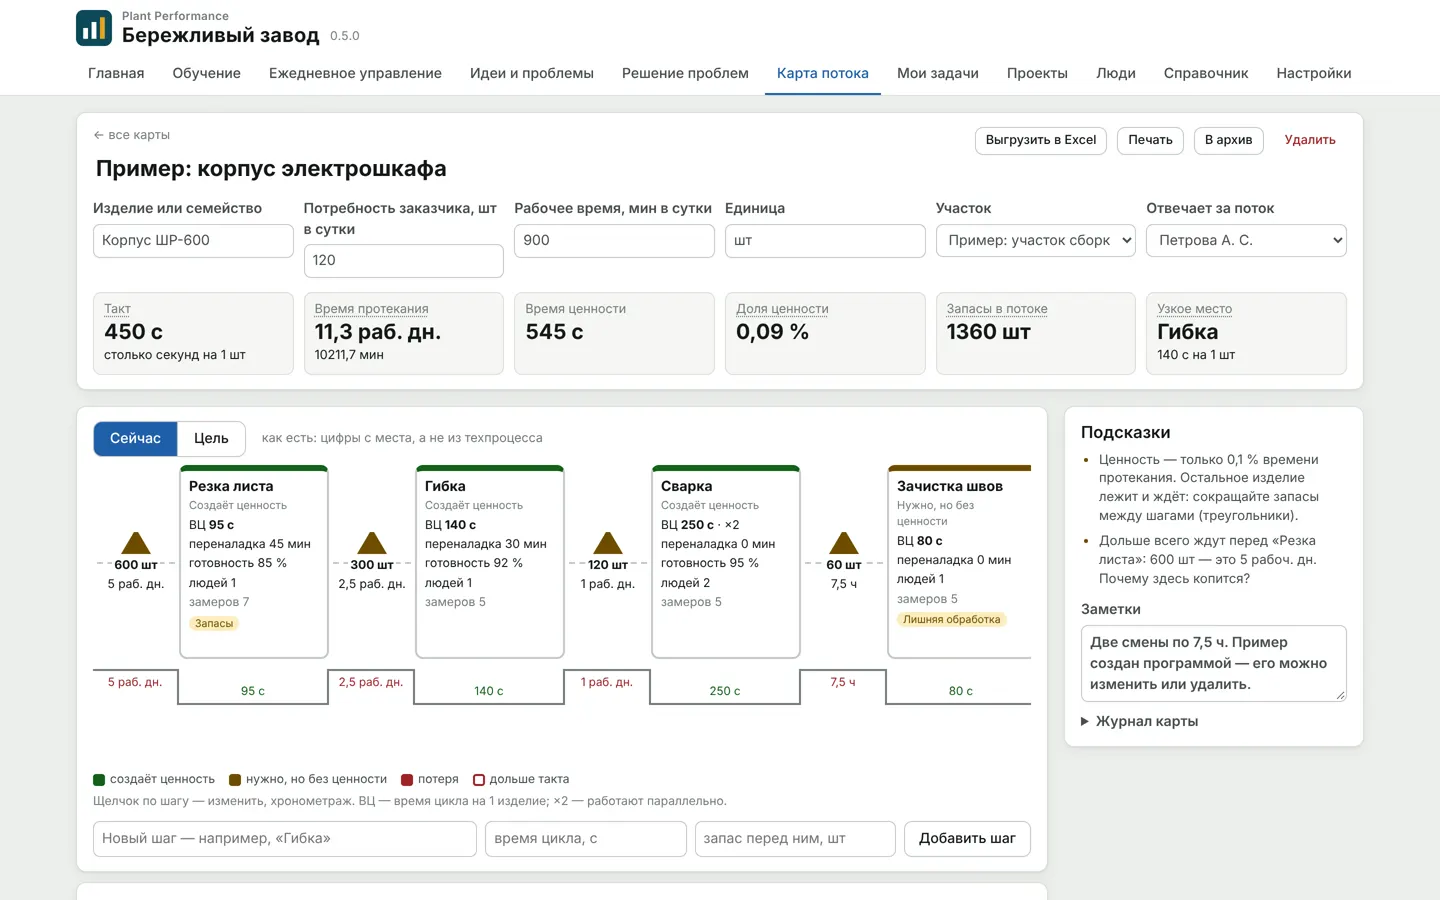The width and height of the screenshot is (1440, 900).
Task: Click the «время цикла, с» field
Action: [x=586, y=839]
